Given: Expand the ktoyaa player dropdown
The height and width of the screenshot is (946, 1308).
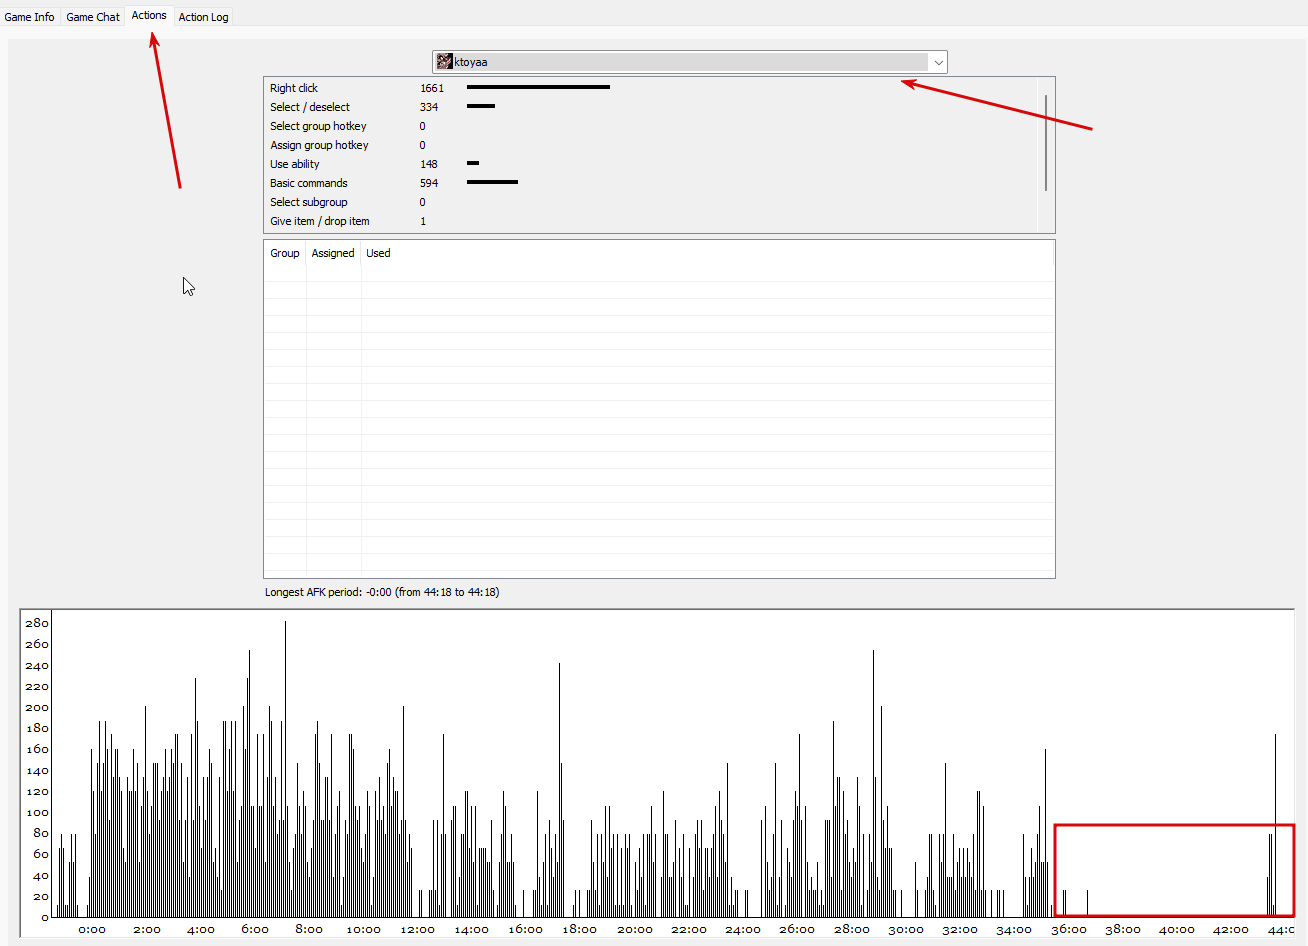Looking at the screenshot, I should tap(938, 62).
